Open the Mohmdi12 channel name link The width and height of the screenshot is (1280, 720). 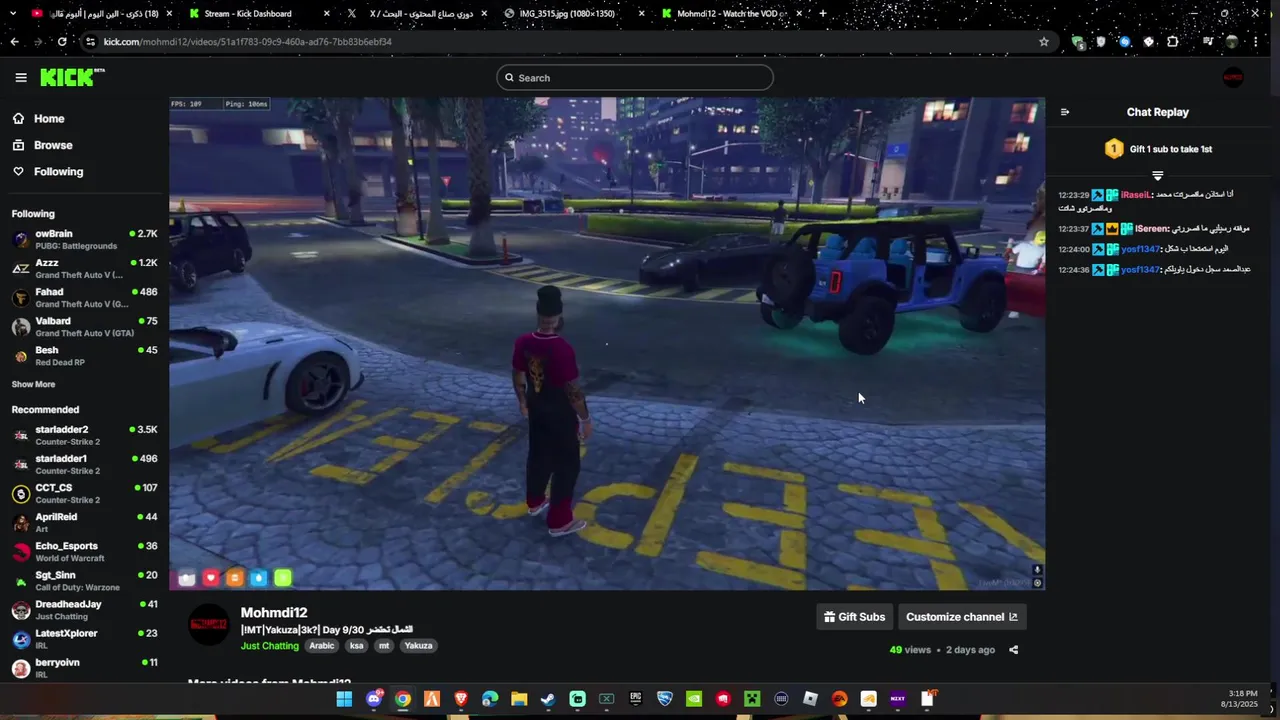(x=274, y=613)
